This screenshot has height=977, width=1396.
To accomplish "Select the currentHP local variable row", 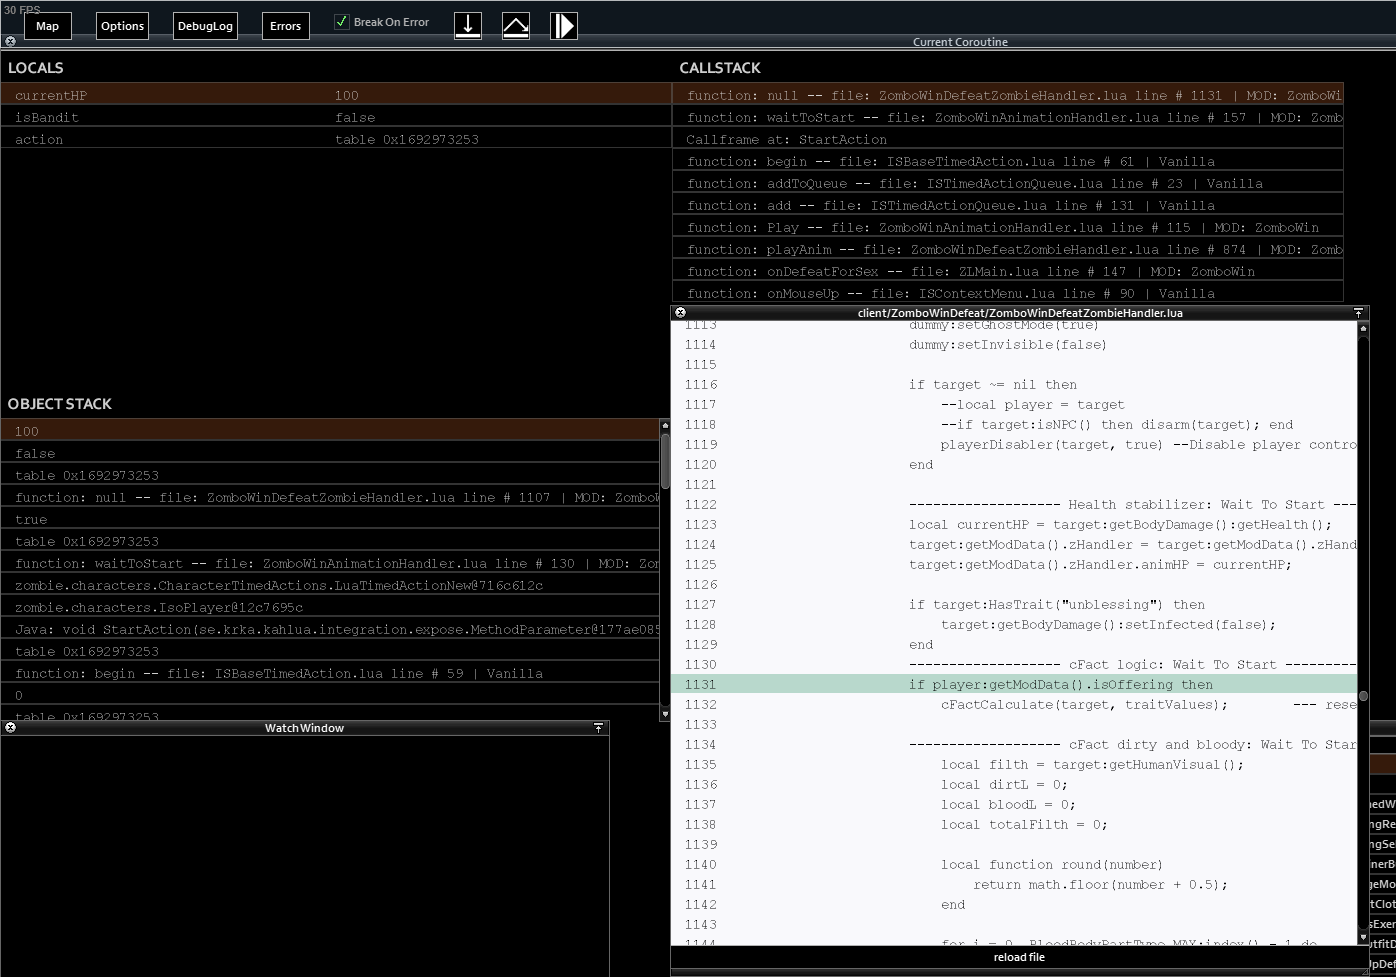I will click(336, 95).
